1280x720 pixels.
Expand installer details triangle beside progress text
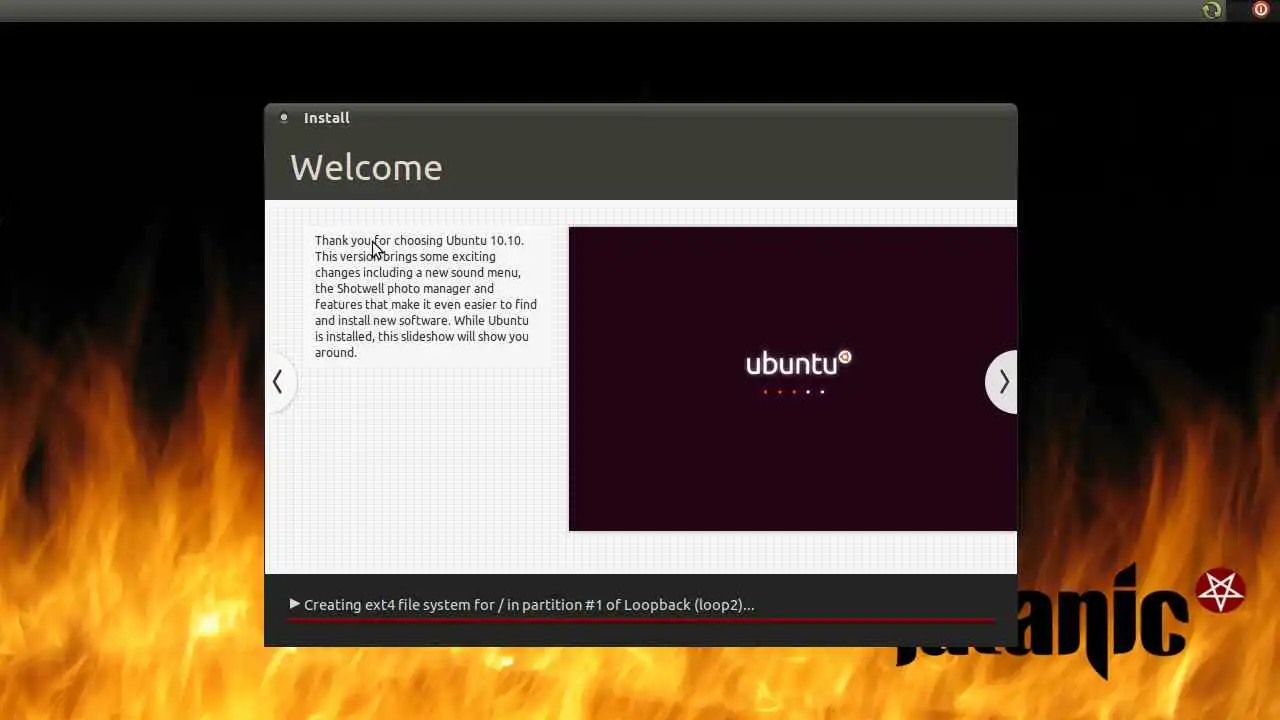click(295, 604)
